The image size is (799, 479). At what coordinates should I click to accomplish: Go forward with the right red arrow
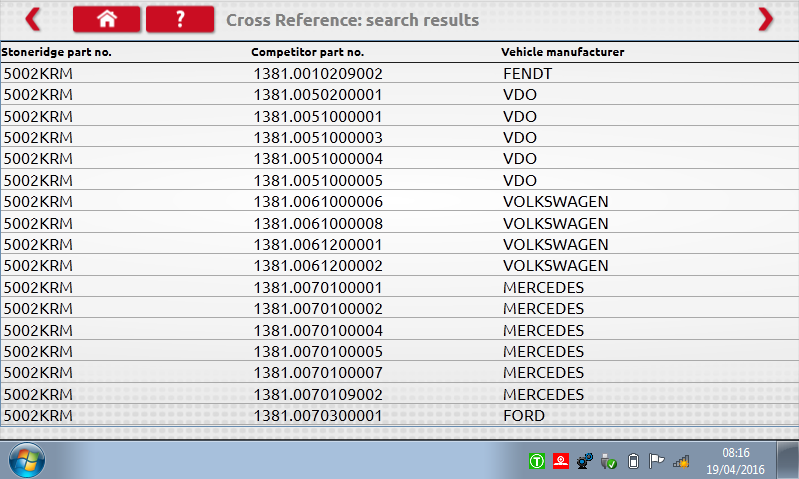pyautogui.click(x=765, y=20)
